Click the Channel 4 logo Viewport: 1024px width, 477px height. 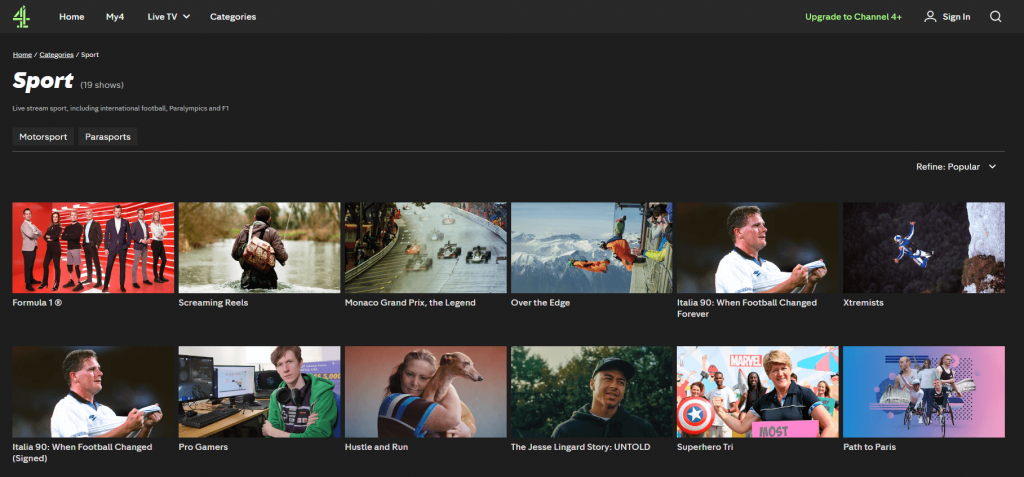21,16
